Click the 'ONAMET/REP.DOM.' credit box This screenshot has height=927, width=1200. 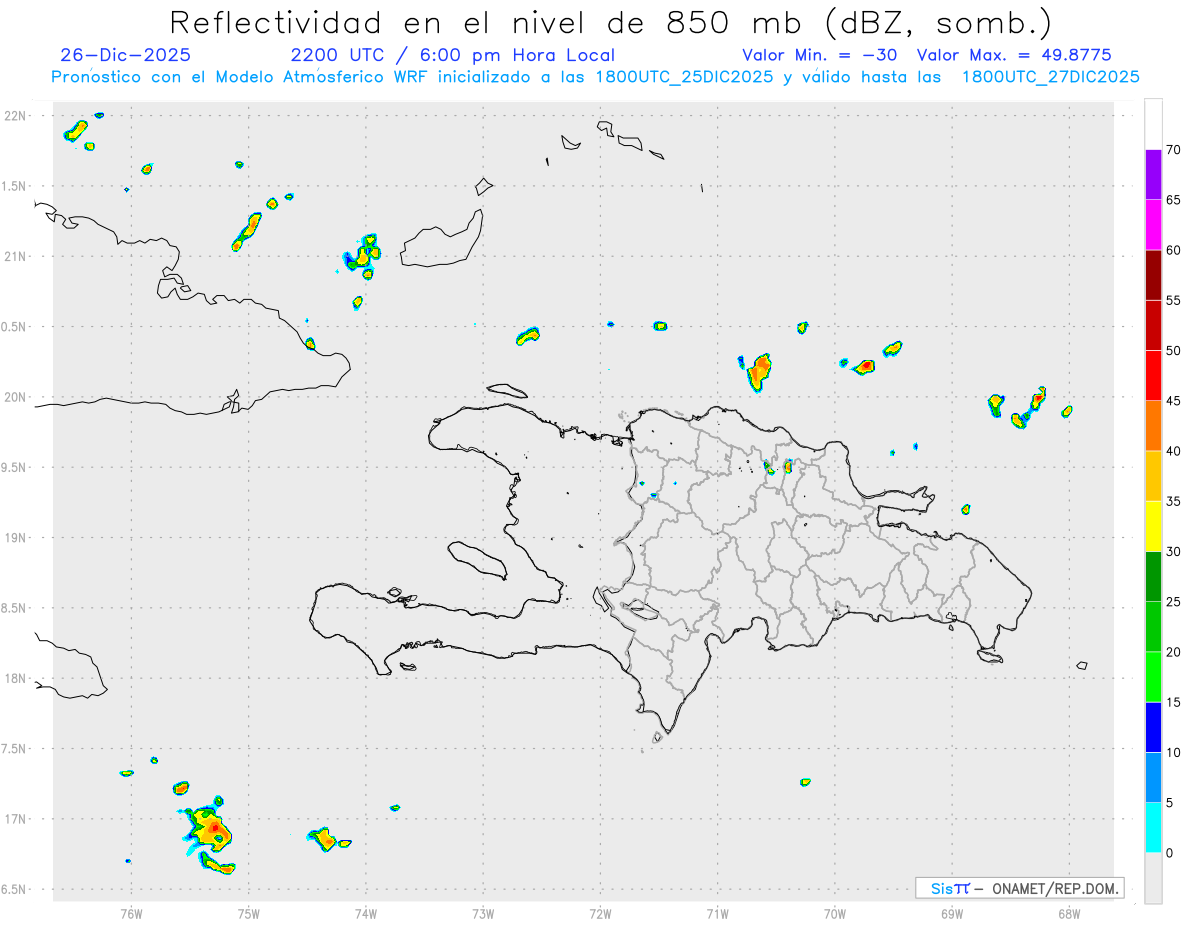click(1020, 888)
